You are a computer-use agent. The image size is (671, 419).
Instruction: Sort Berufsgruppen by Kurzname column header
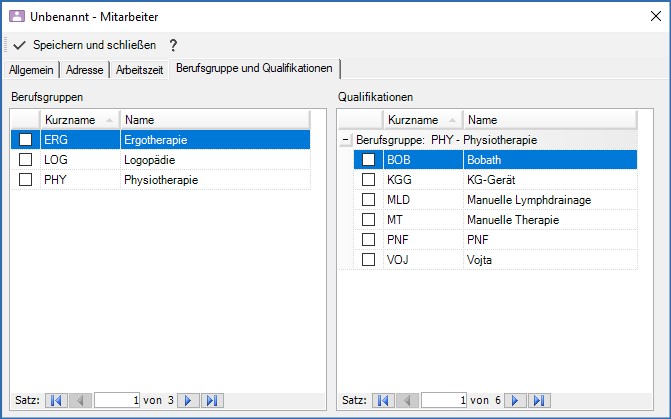tap(80, 120)
